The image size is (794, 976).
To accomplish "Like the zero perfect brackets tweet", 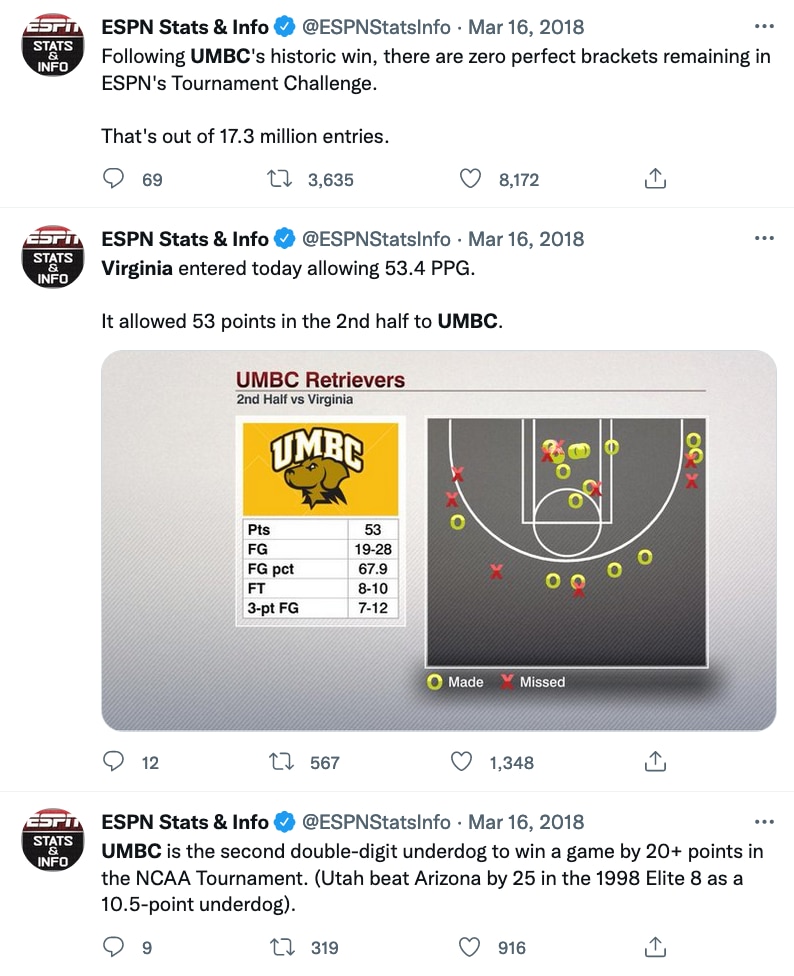I will [470, 179].
